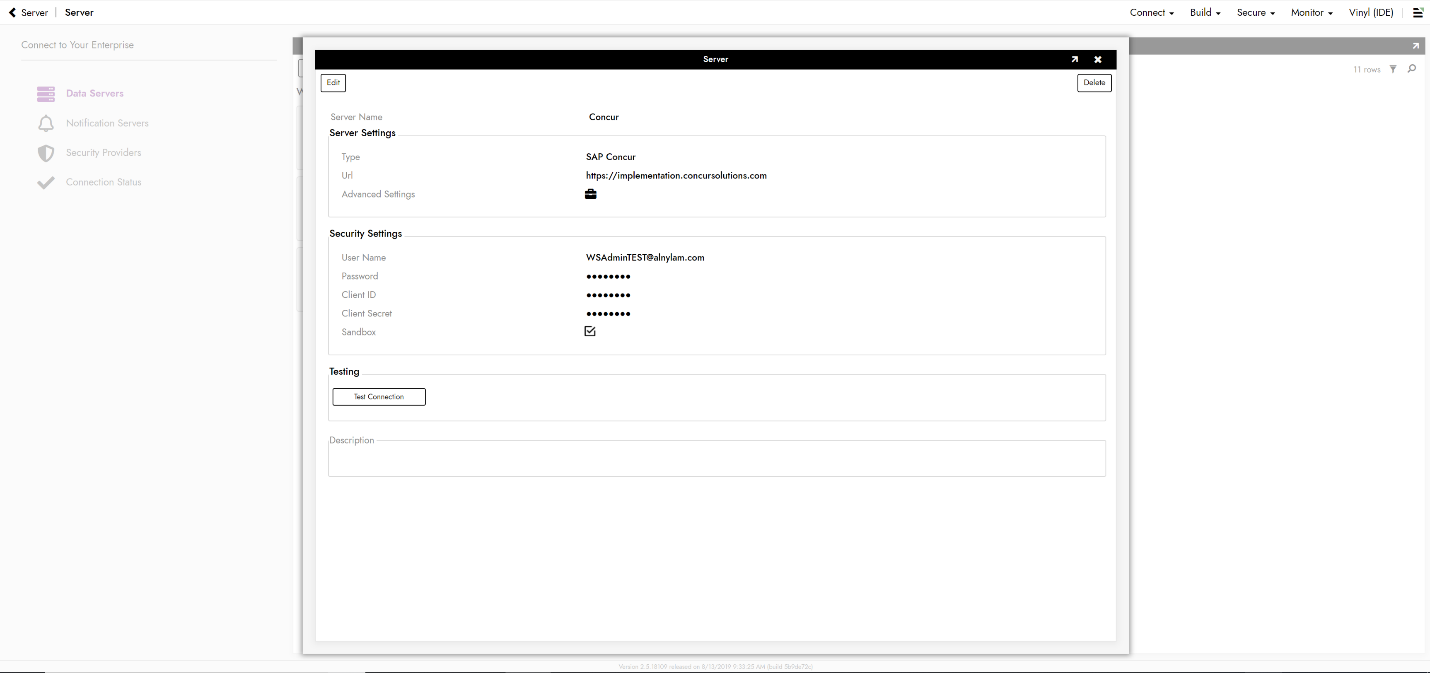Screen dimensions: 1430x673
Task: Click the Edit button
Action: pyautogui.click(x=333, y=83)
